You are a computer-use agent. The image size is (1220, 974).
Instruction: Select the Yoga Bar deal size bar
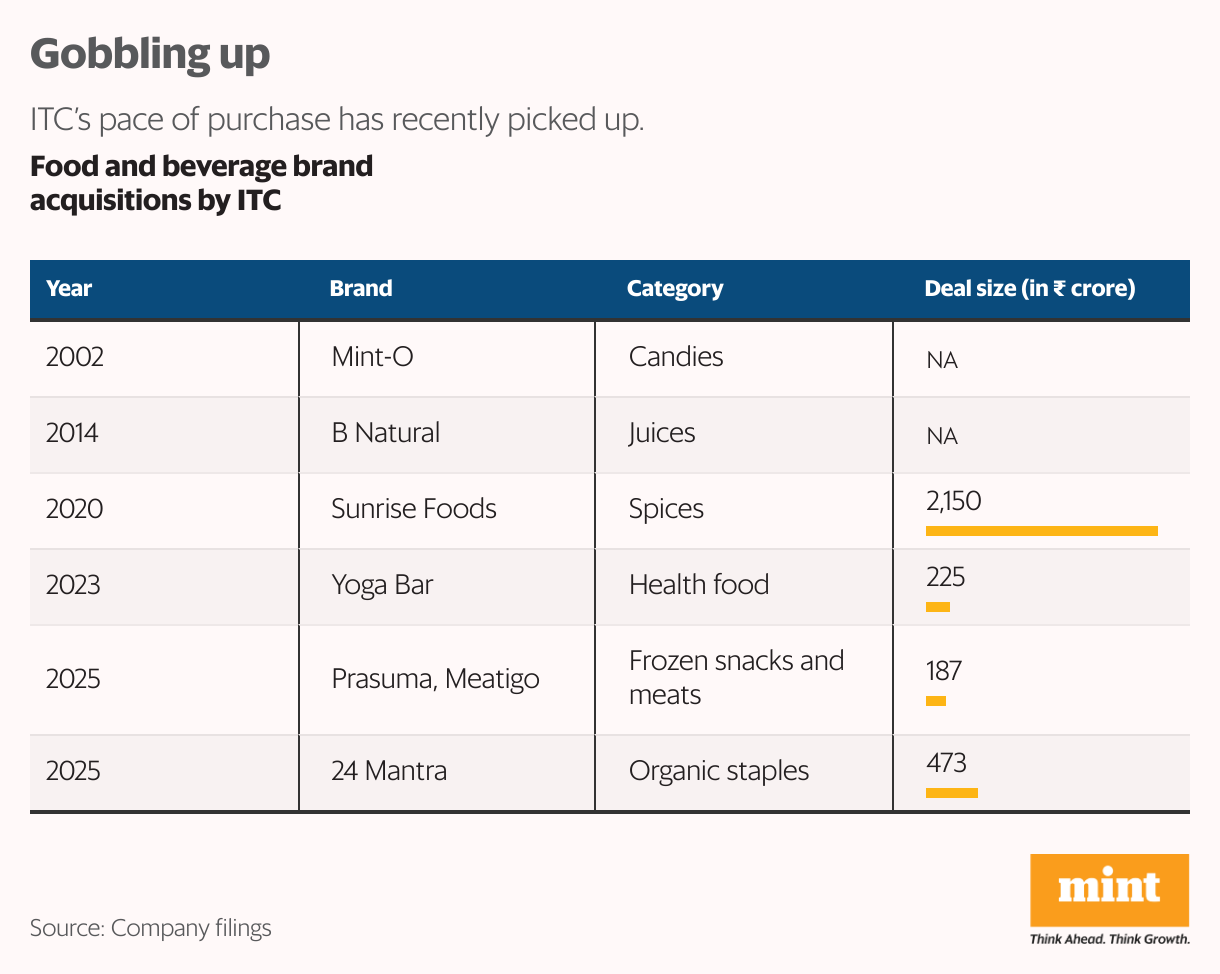click(938, 607)
